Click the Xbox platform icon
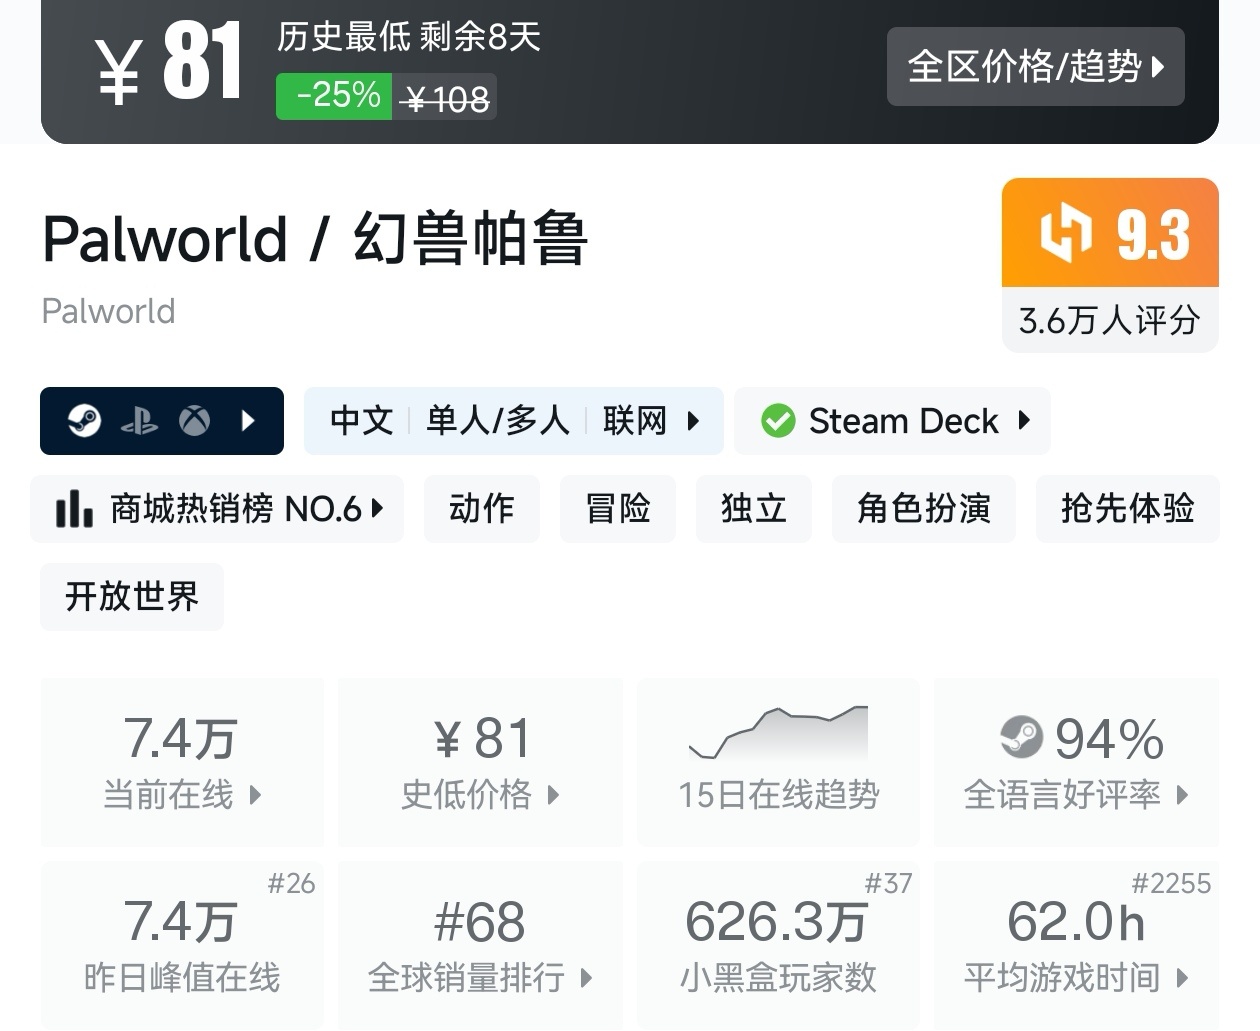 pos(194,421)
